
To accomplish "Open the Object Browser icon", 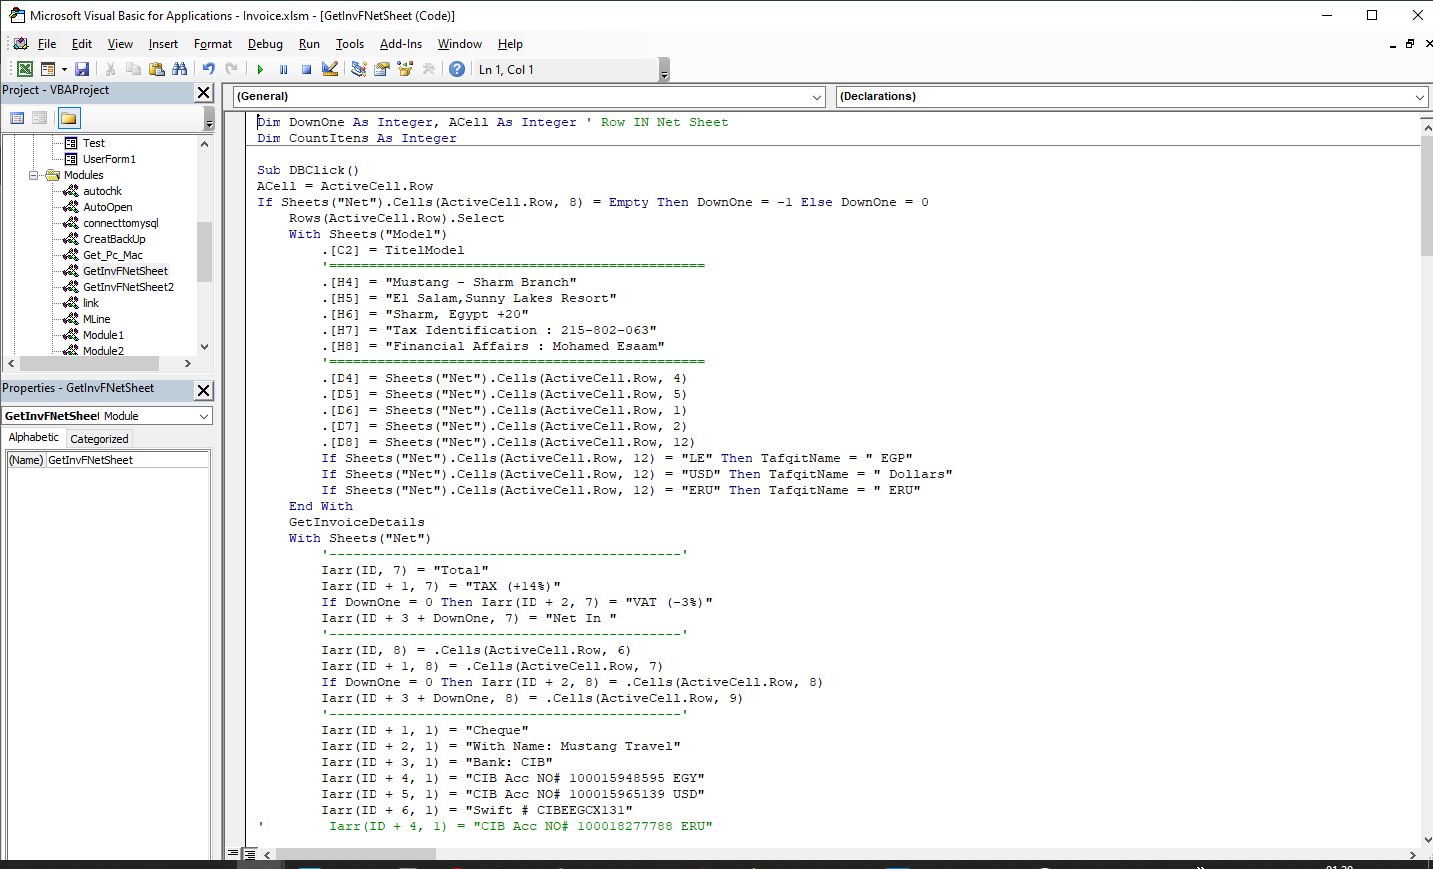I will pos(405,69).
